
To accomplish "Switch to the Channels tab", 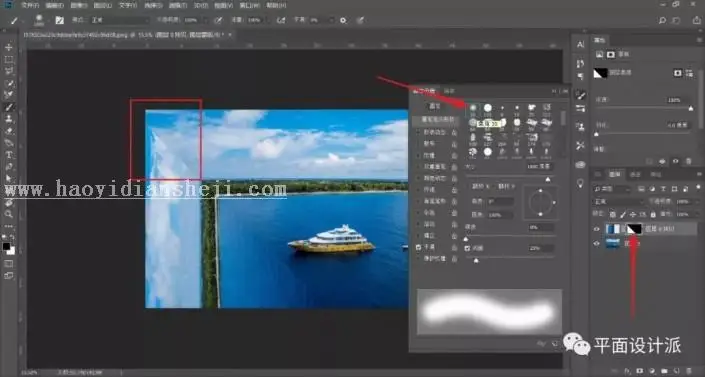I will coord(635,174).
